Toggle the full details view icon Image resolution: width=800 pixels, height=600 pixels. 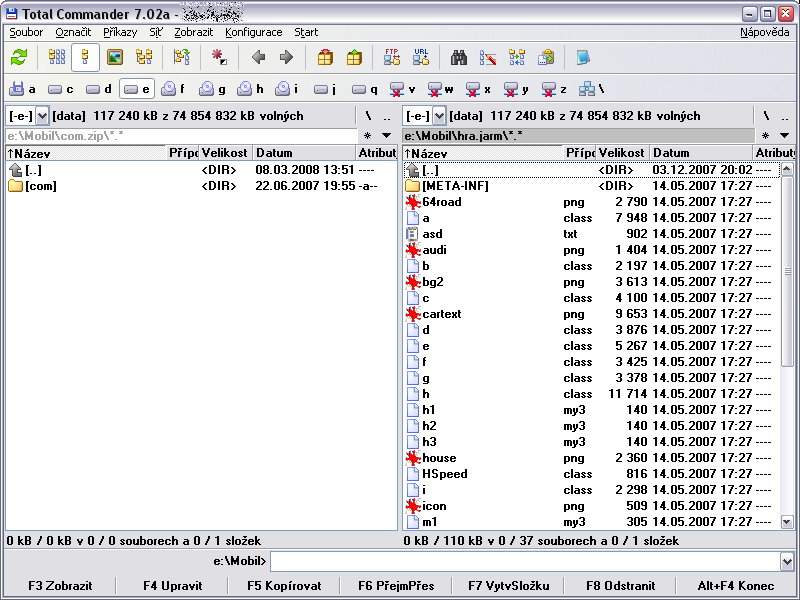tap(85, 57)
